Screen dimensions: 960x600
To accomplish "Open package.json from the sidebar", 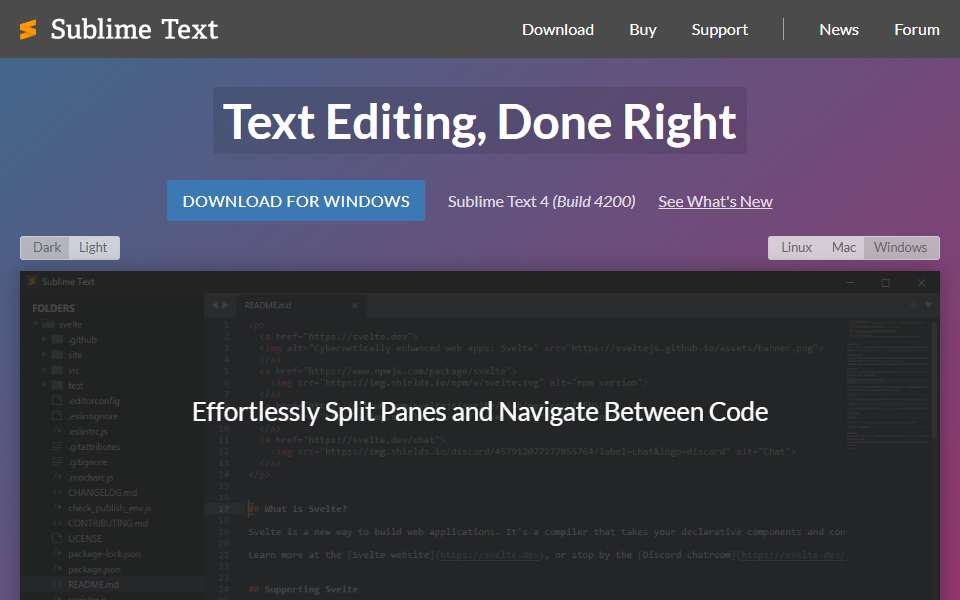I will 94,569.
